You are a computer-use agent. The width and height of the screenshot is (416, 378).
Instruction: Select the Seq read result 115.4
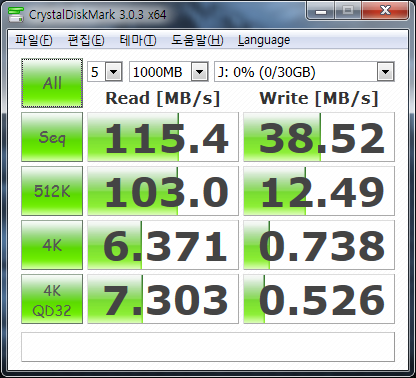[163, 137]
